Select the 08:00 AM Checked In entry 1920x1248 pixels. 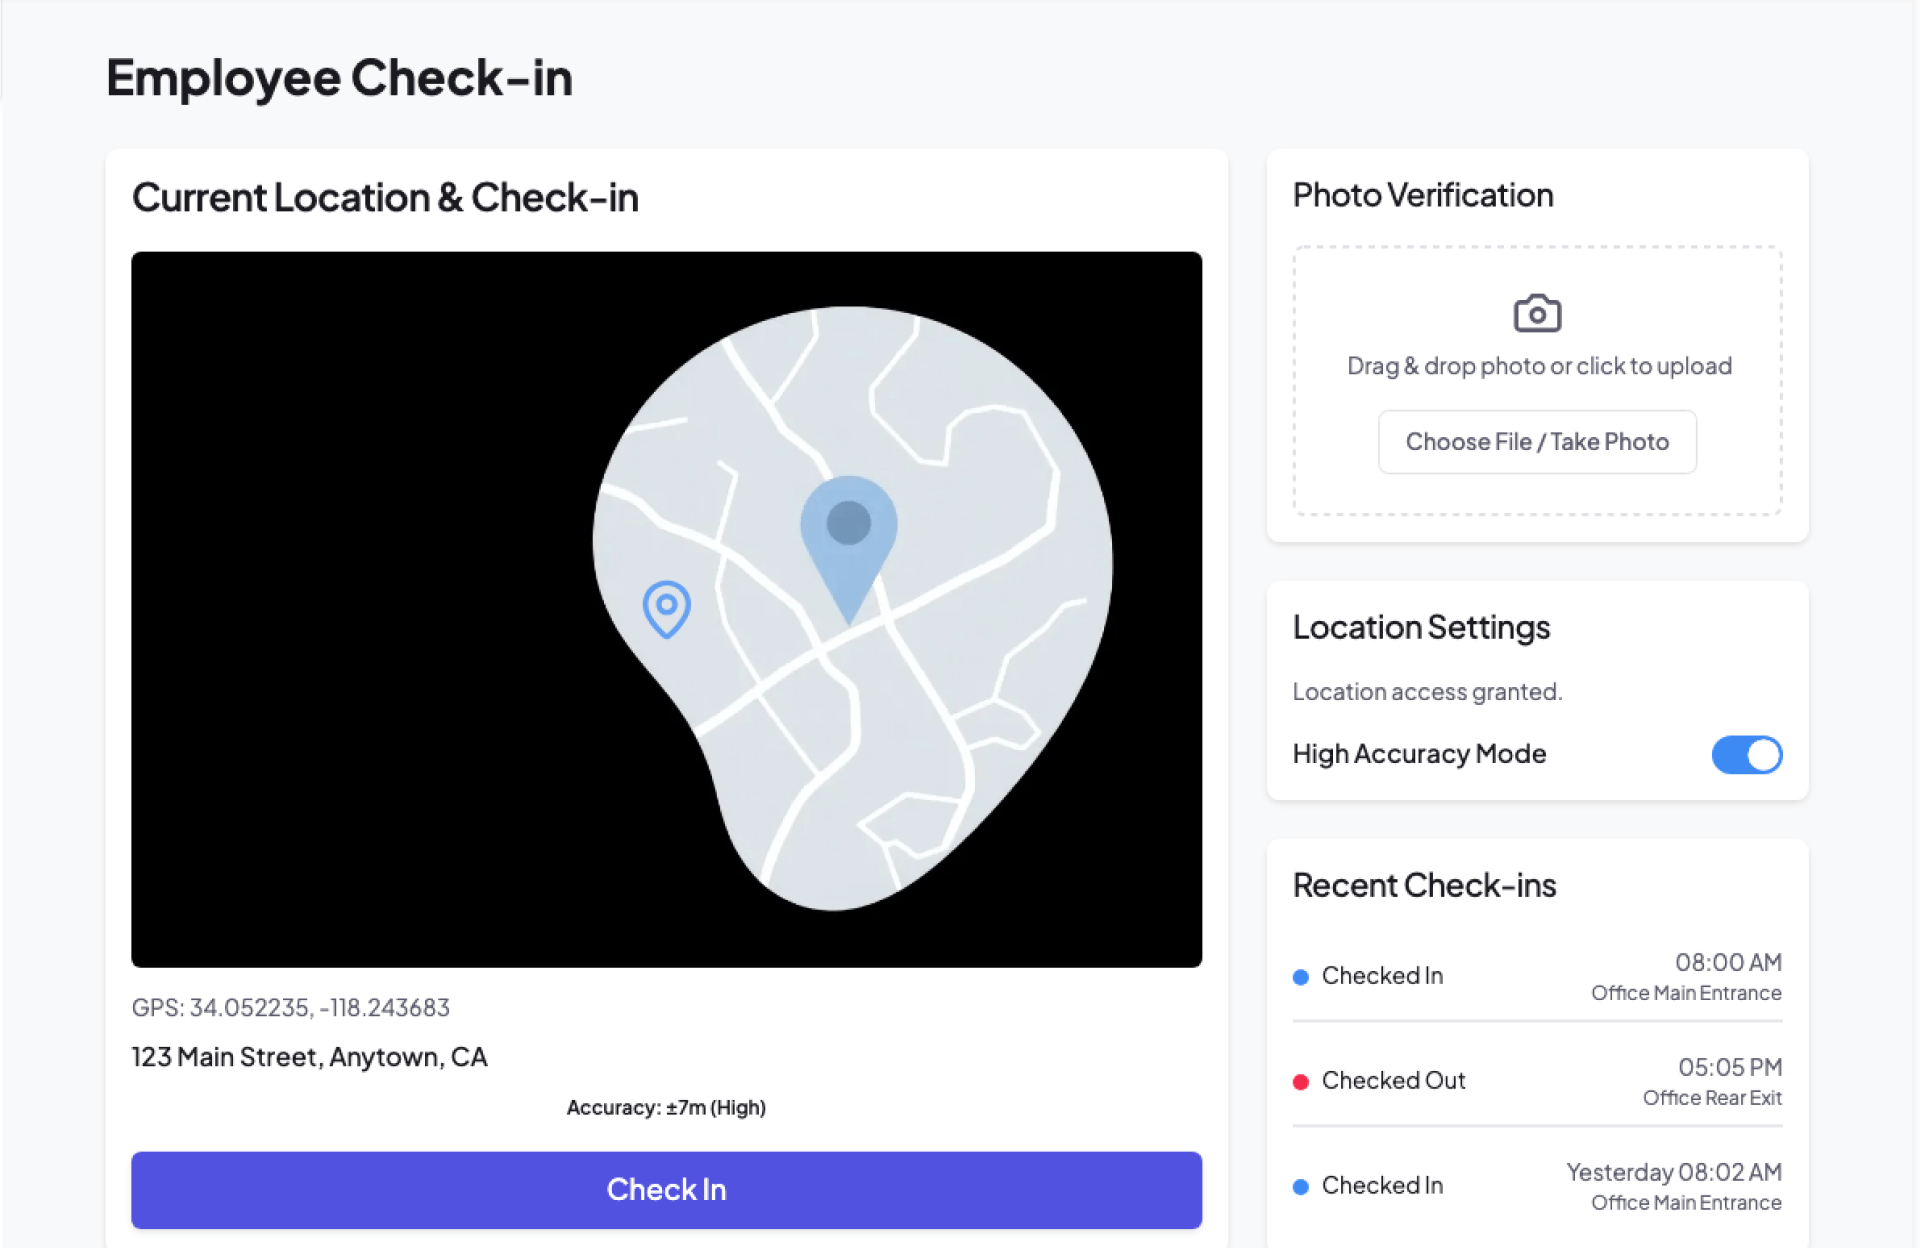[x=1536, y=977]
